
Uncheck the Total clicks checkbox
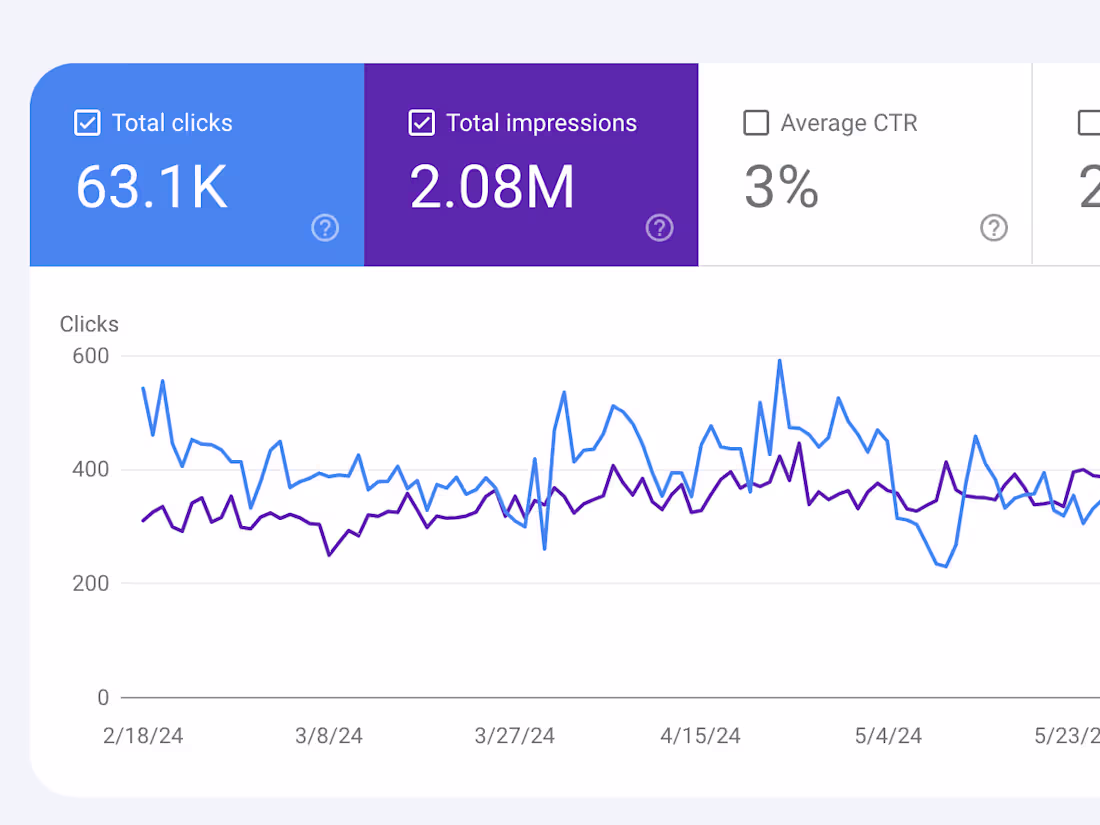tap(87, 123)
